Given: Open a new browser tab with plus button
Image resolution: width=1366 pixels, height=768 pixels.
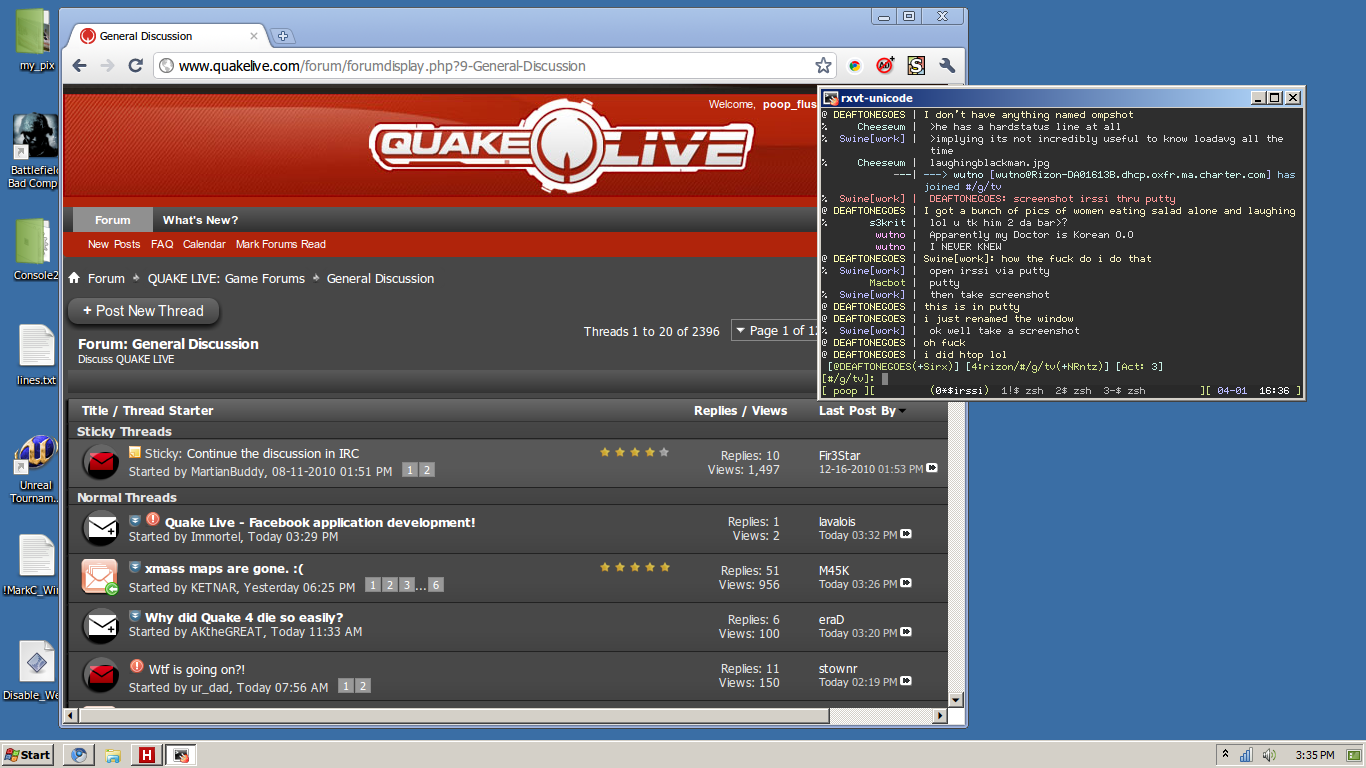Looking at the screenshot, I should [283, 36].
